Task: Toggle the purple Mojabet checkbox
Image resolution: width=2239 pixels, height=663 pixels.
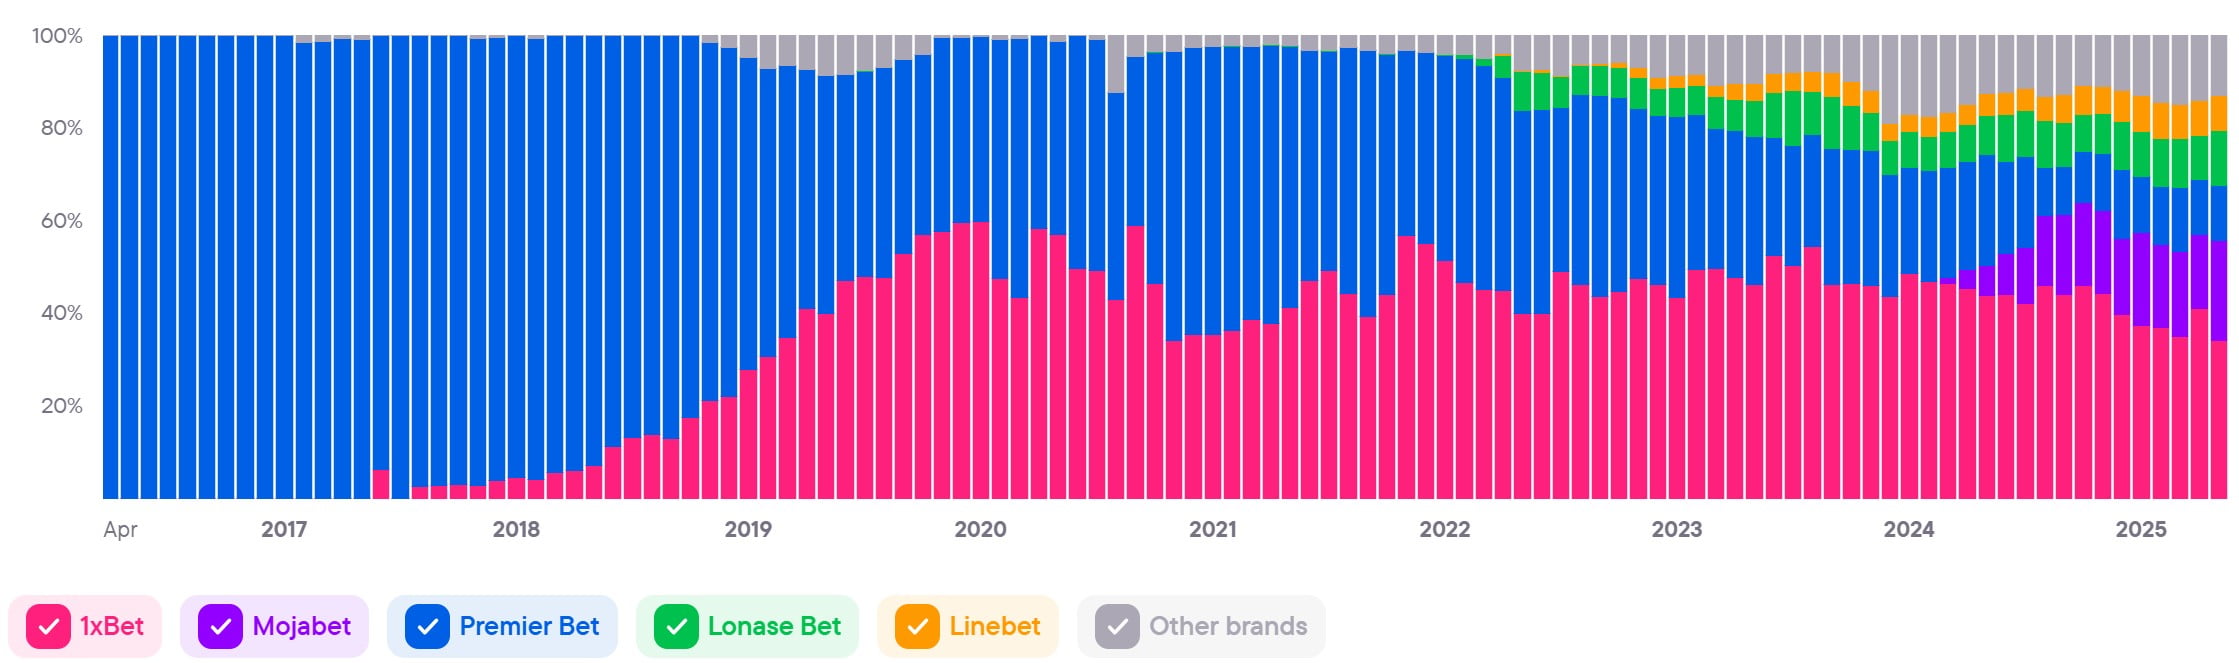Action: [x=220, y=627]
